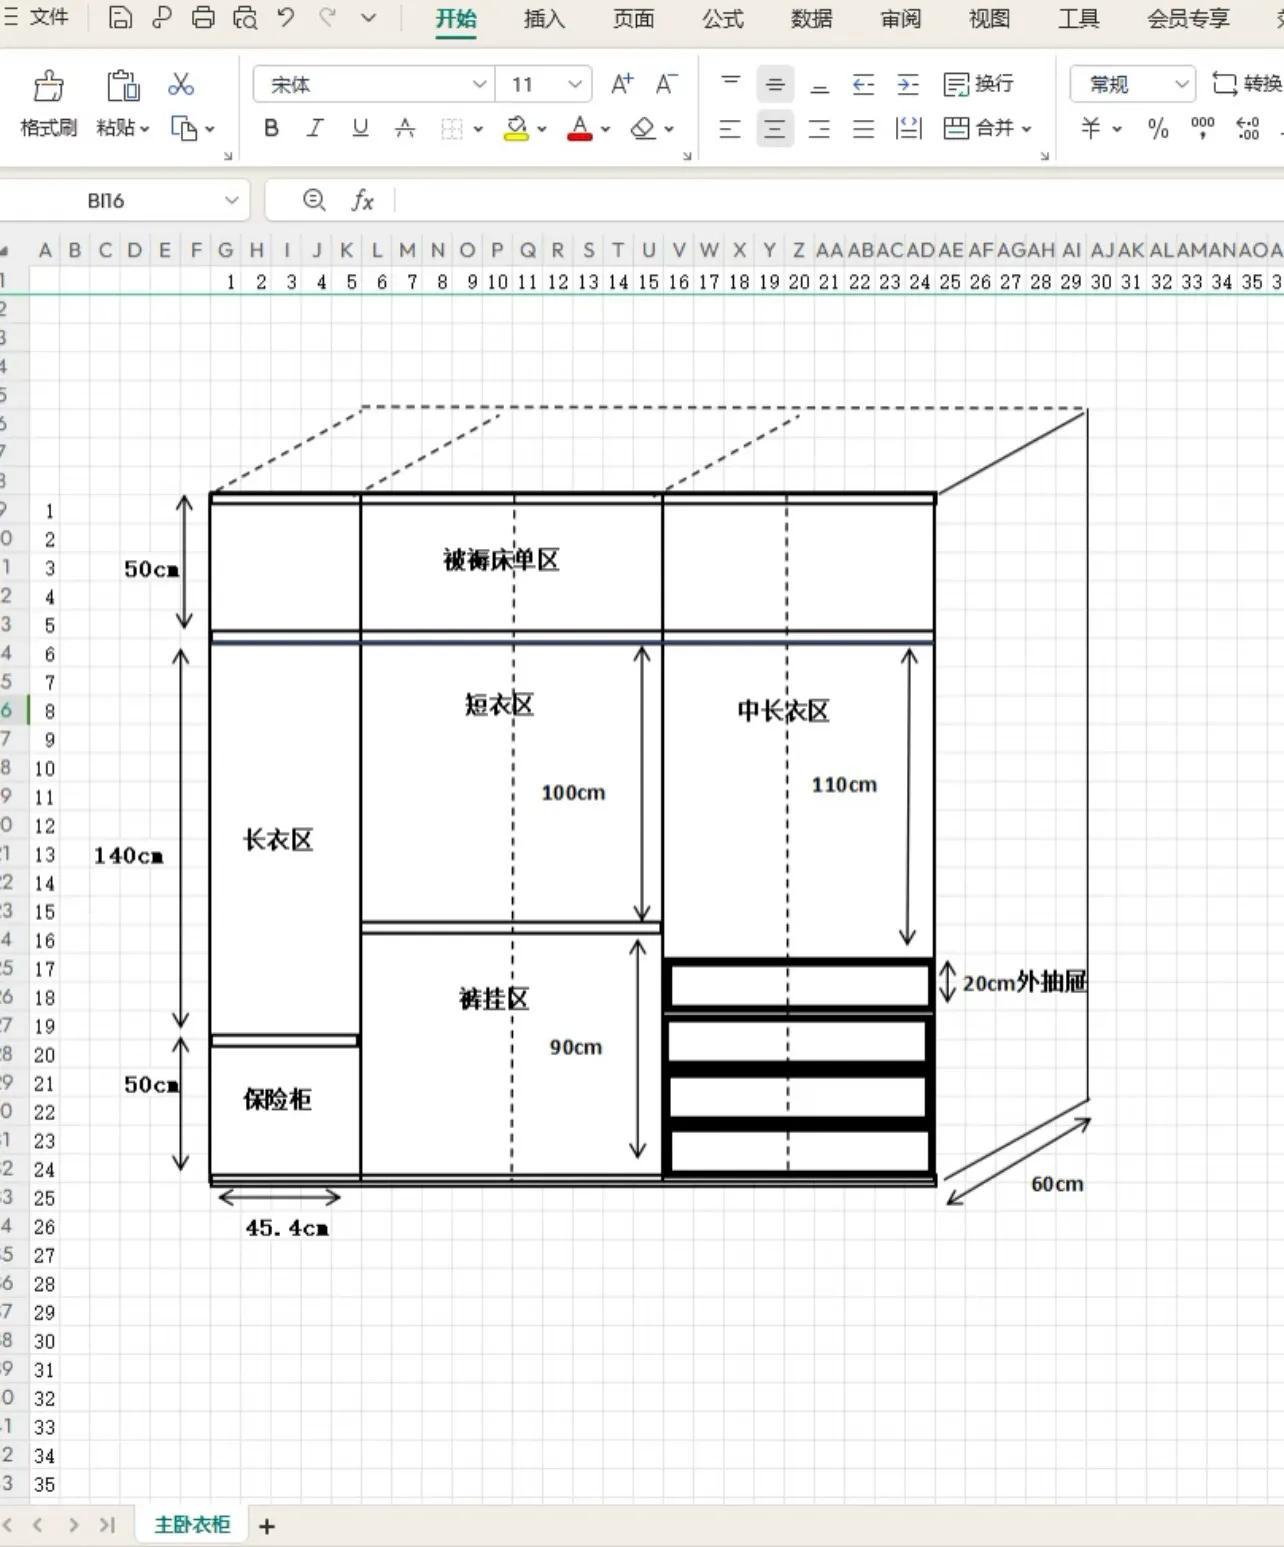Expand the 常规 number format dropdown
The image size is (1284, 1547).
pyautogui.click(x=1181, y=85)
